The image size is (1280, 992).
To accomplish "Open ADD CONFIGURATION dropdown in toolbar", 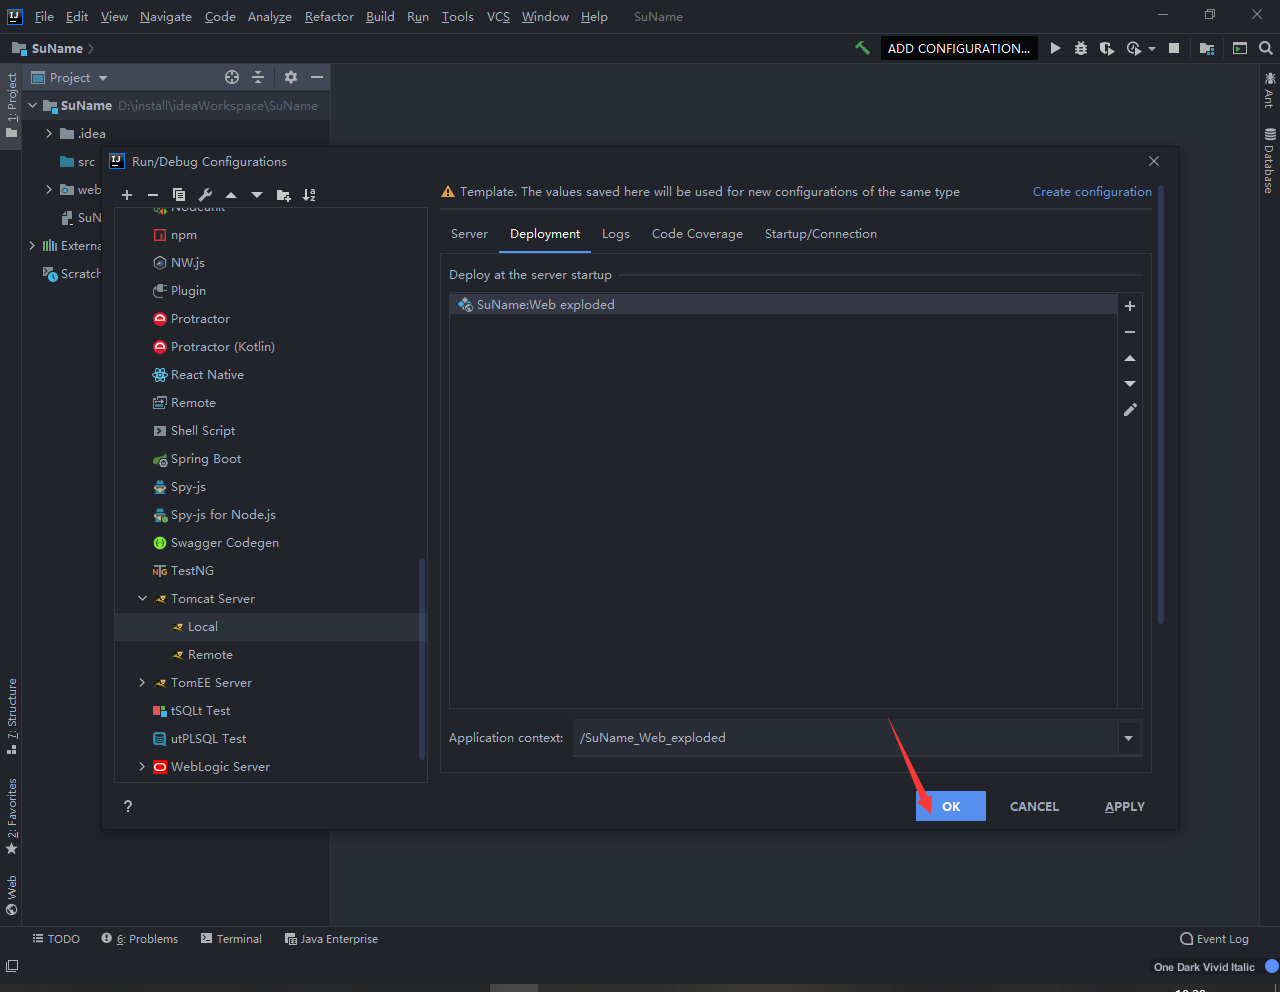I will 958,48.
